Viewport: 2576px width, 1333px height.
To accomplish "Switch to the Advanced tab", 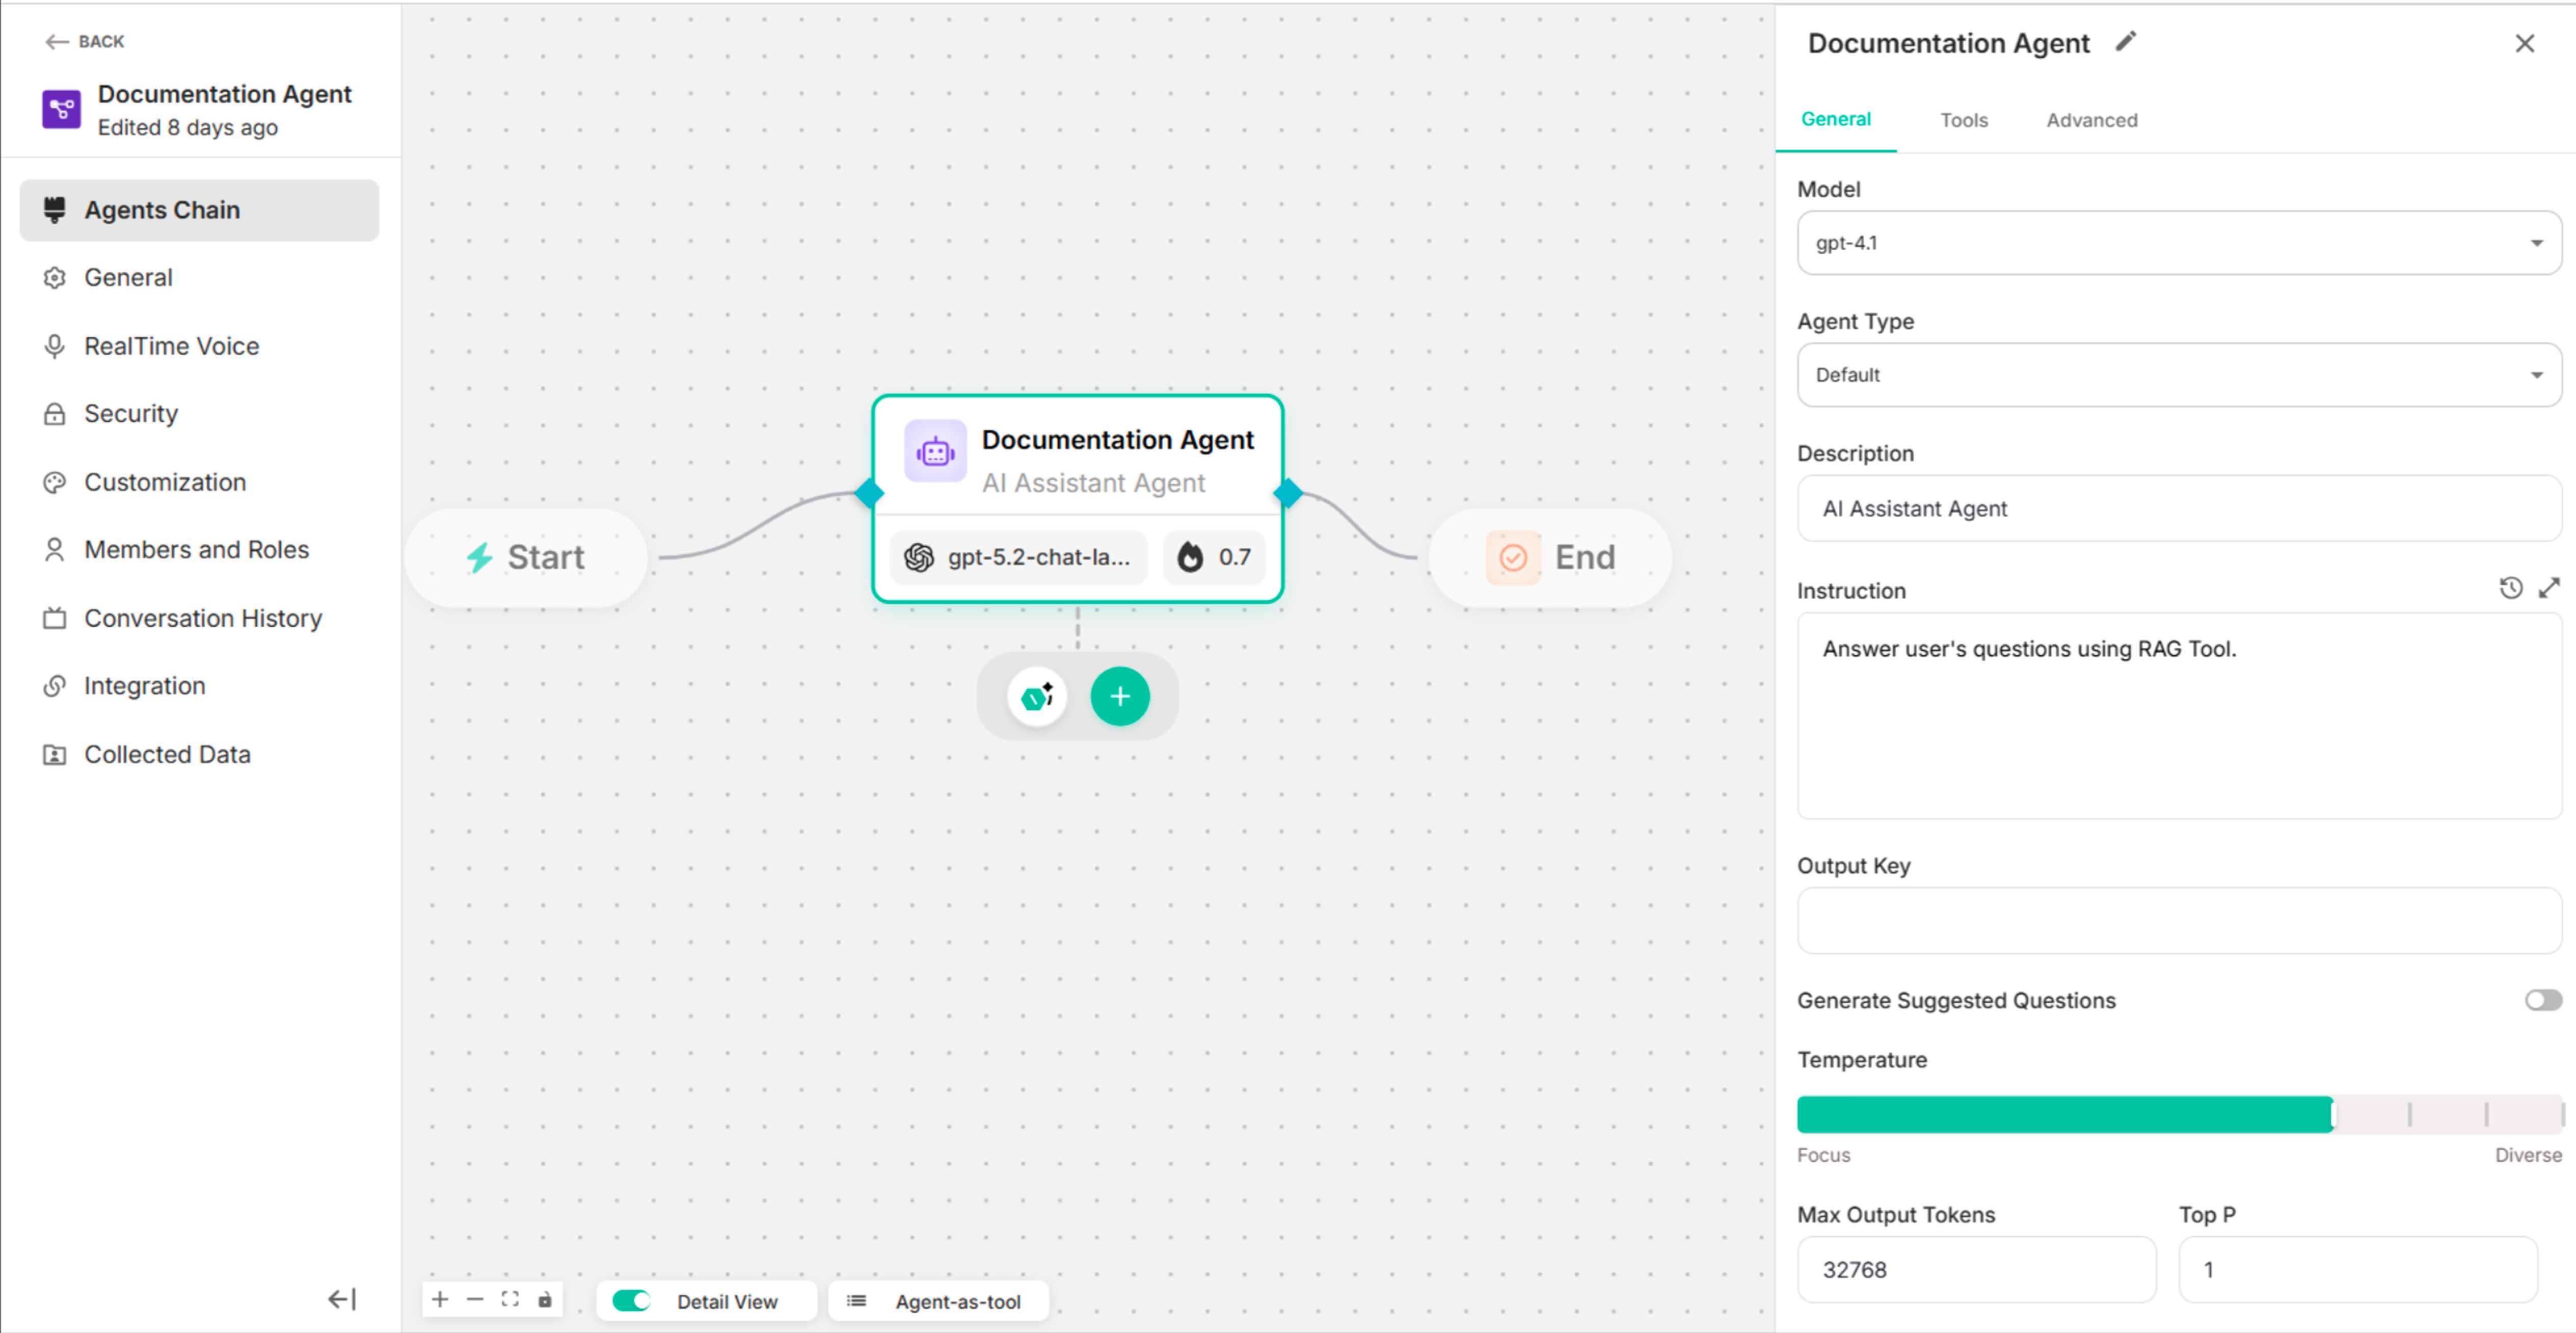I will click(x=2092, y=120).
